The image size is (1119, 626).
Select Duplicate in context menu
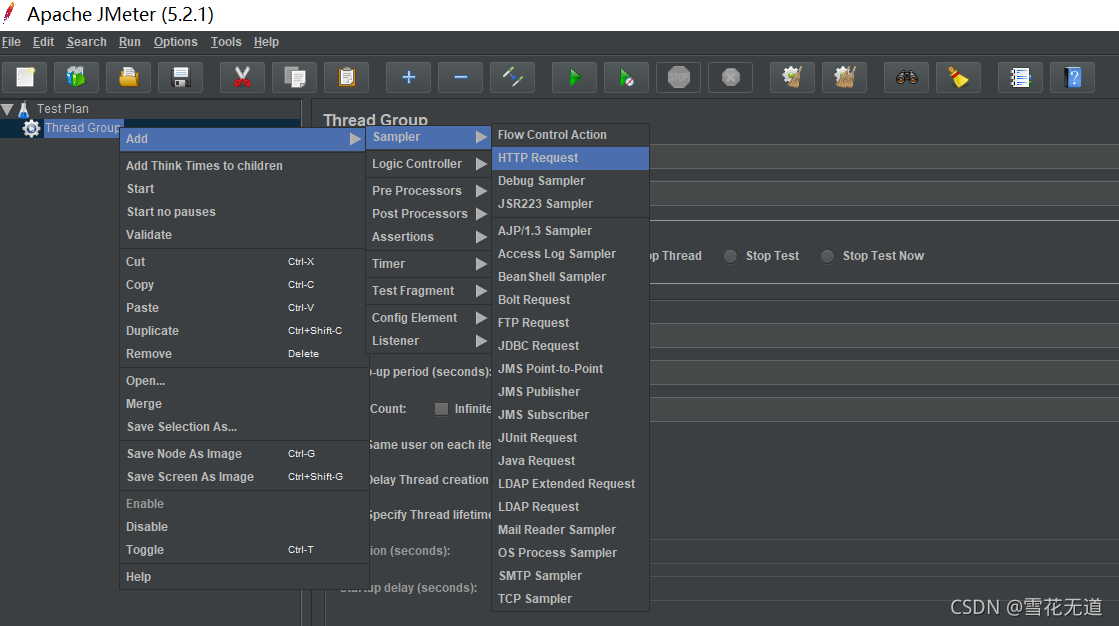coord(243,331)
